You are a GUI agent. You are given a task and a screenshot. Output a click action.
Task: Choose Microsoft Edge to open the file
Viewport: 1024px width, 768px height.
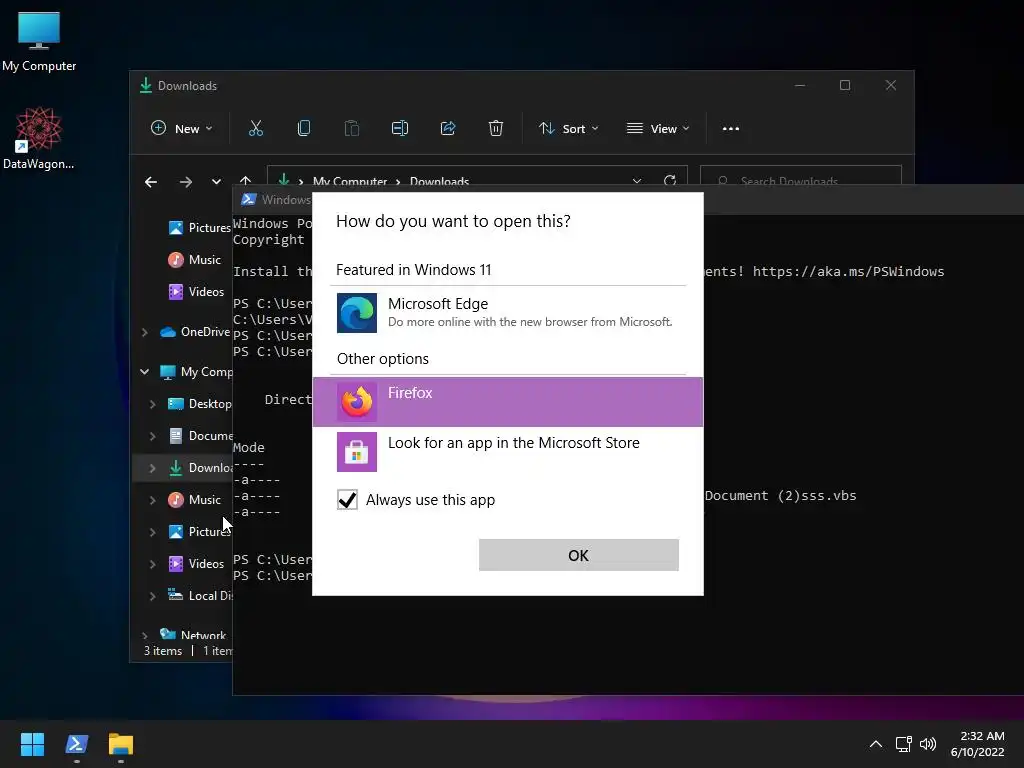click(x=507, y=313)
